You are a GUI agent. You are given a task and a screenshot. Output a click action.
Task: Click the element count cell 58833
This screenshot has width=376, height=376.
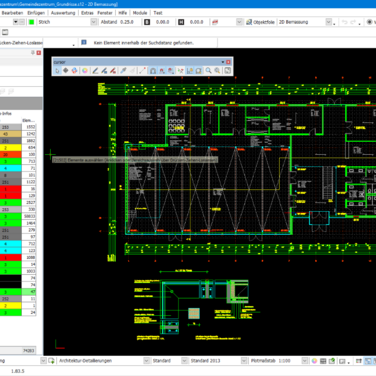click(x=29, y=216)
